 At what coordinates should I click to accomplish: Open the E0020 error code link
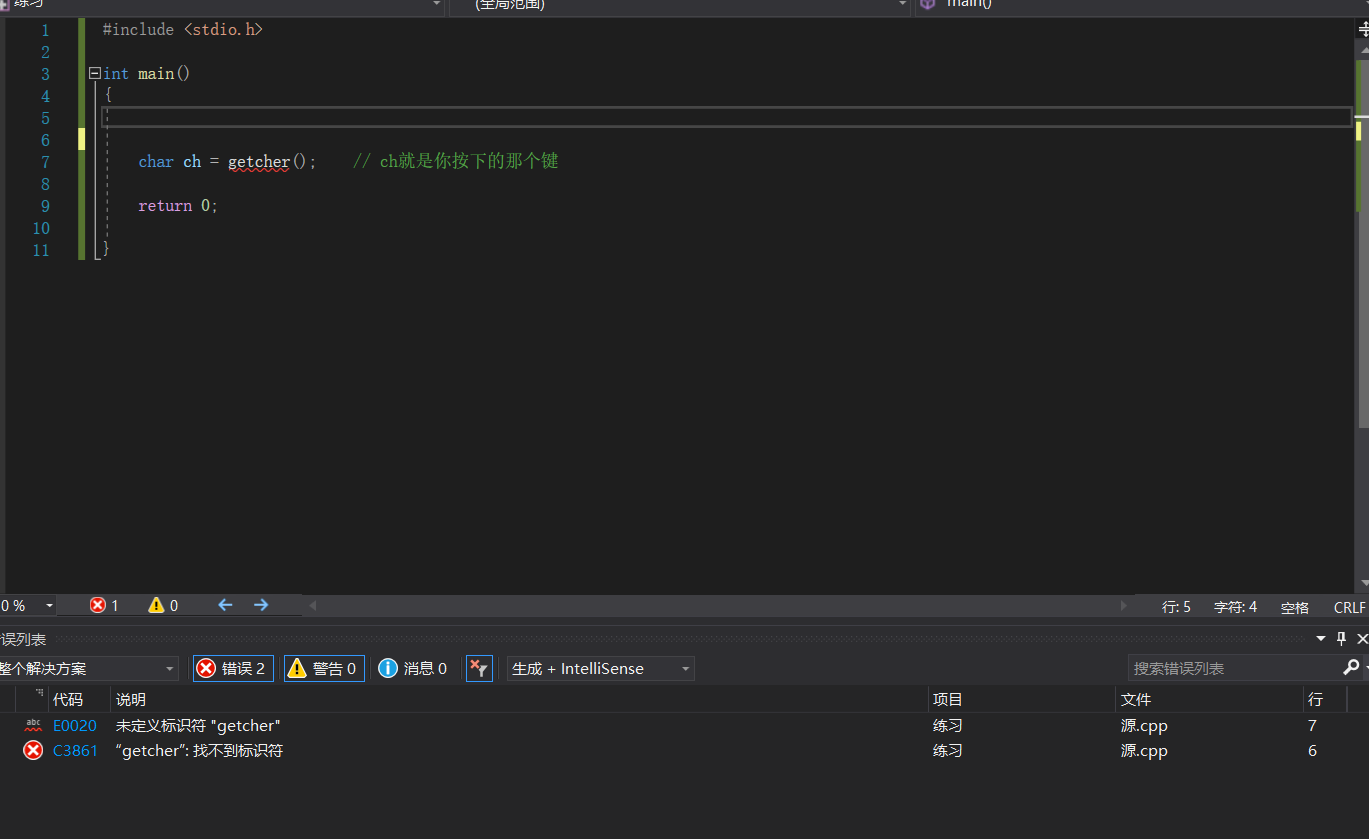click(x=75, y=725)
